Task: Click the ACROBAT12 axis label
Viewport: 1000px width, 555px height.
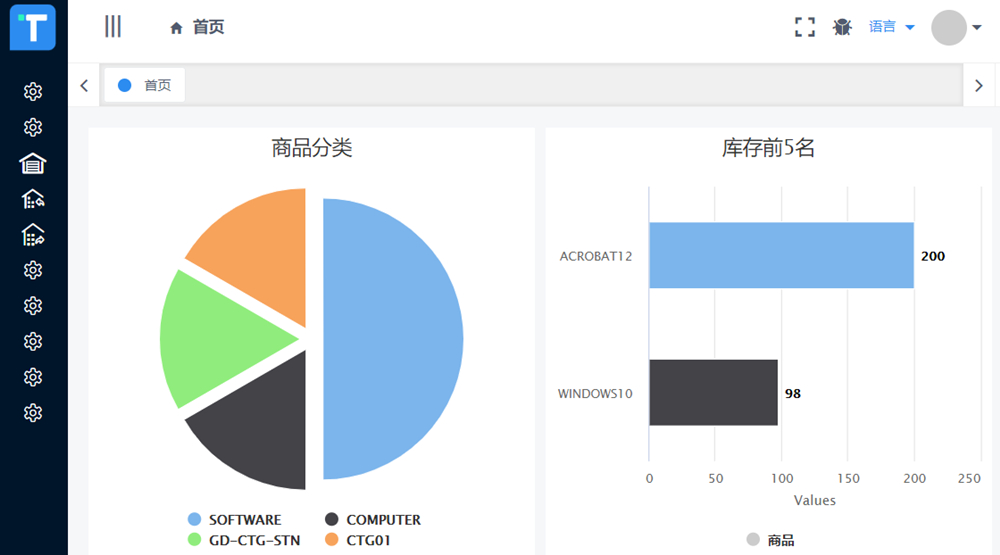Action: [596, 256]
